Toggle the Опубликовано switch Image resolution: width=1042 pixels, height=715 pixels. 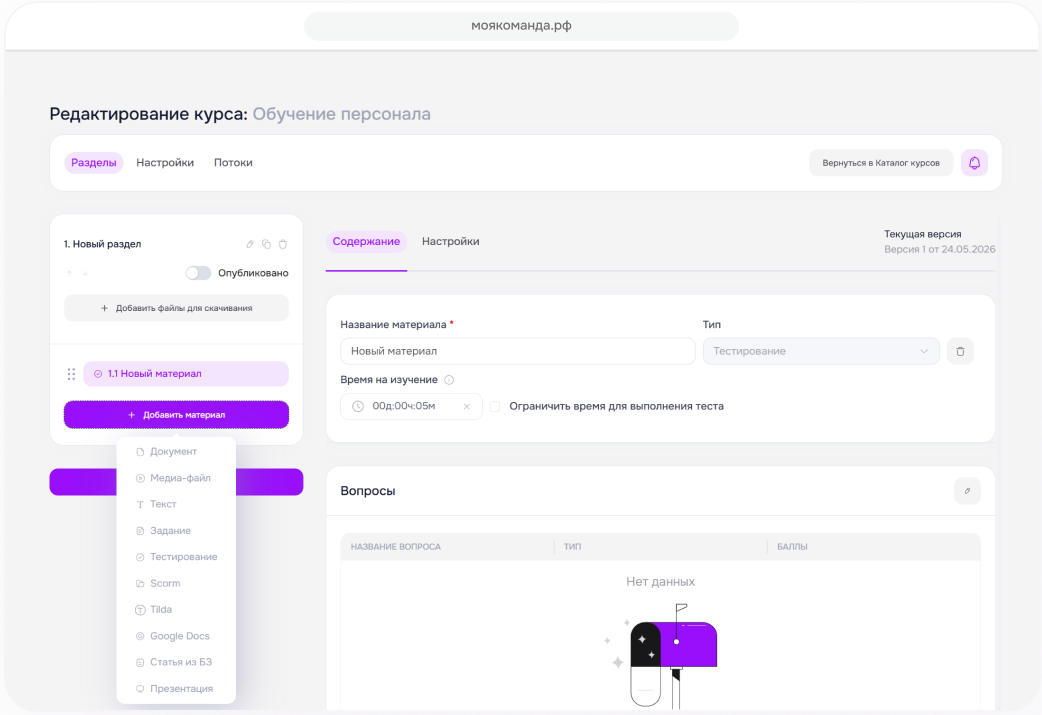[198, 273]
